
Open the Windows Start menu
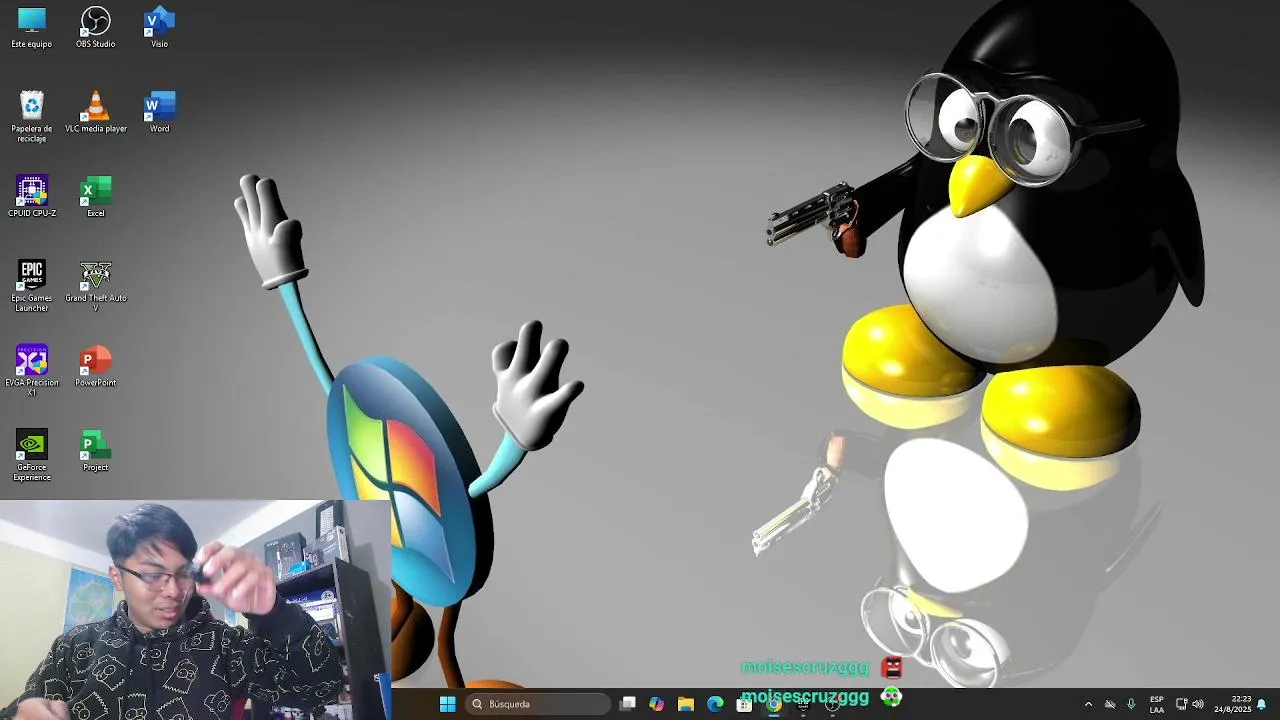click(x=448, y=704)
